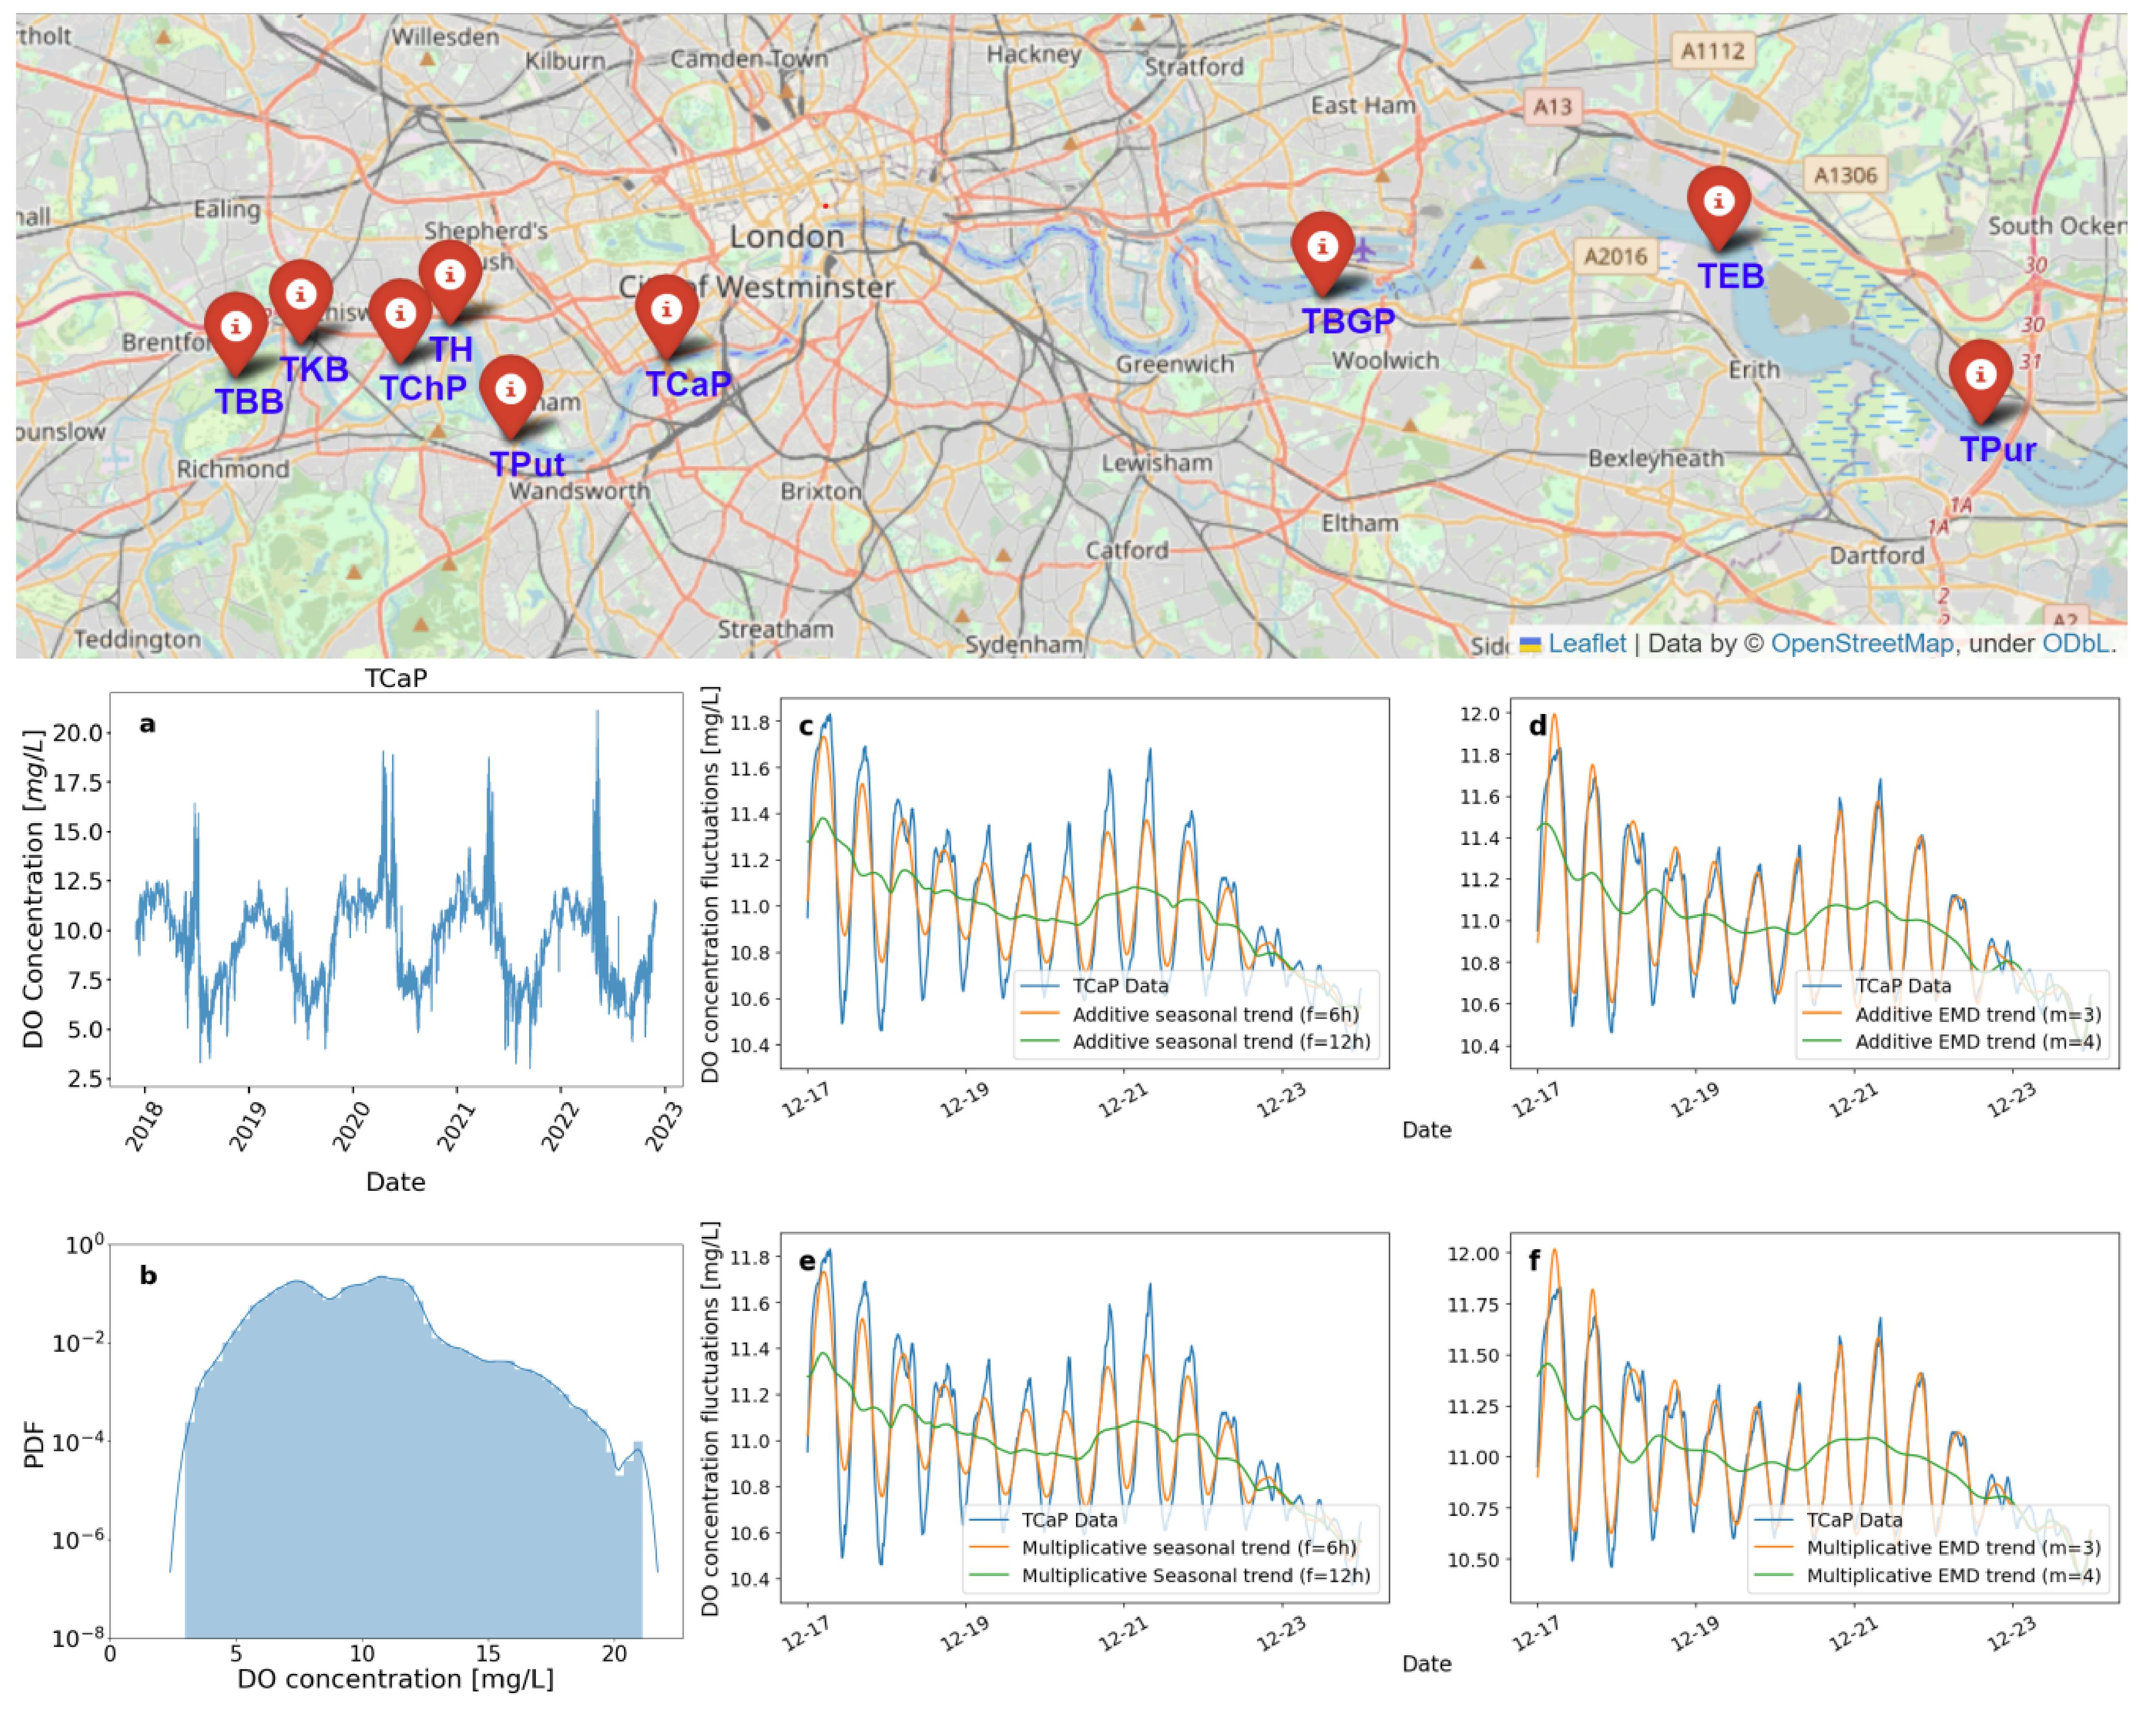Click the London city label on map
2139x1736 pixels.
pos(786,237)
